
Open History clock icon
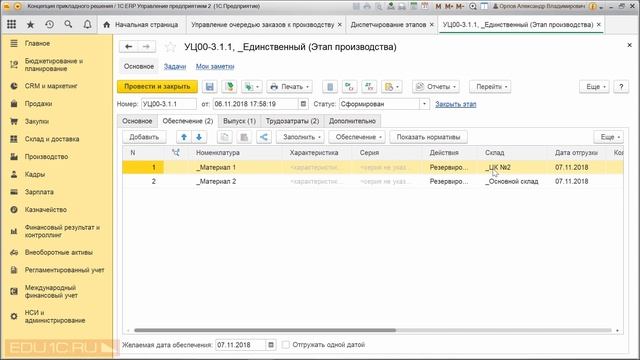[49, 24]
